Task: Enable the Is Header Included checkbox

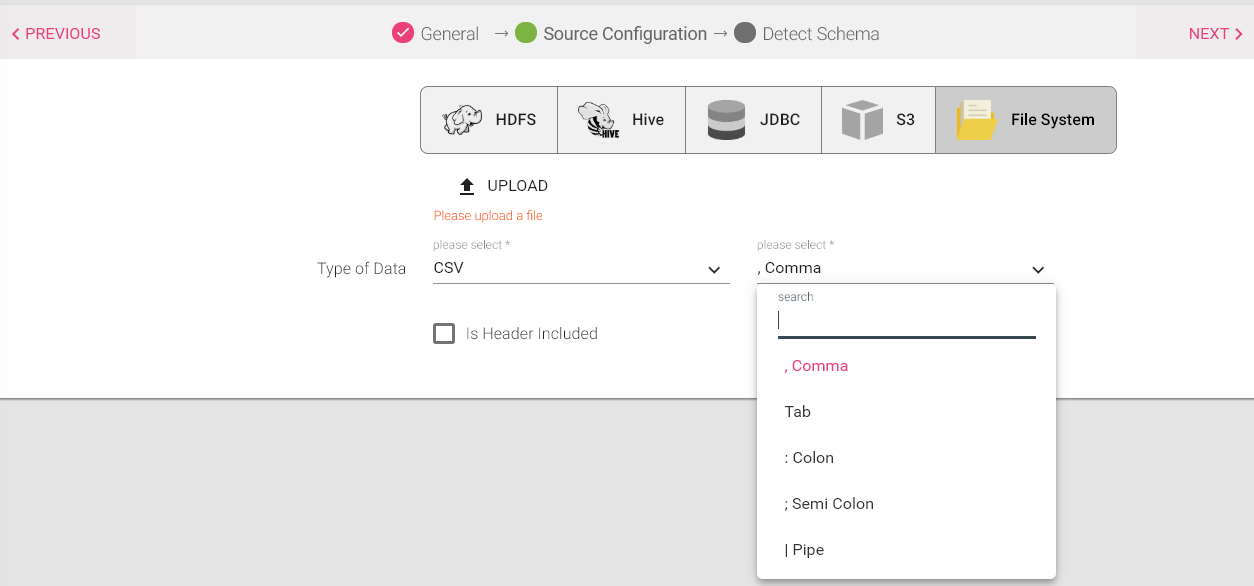Action: [444, 333]
